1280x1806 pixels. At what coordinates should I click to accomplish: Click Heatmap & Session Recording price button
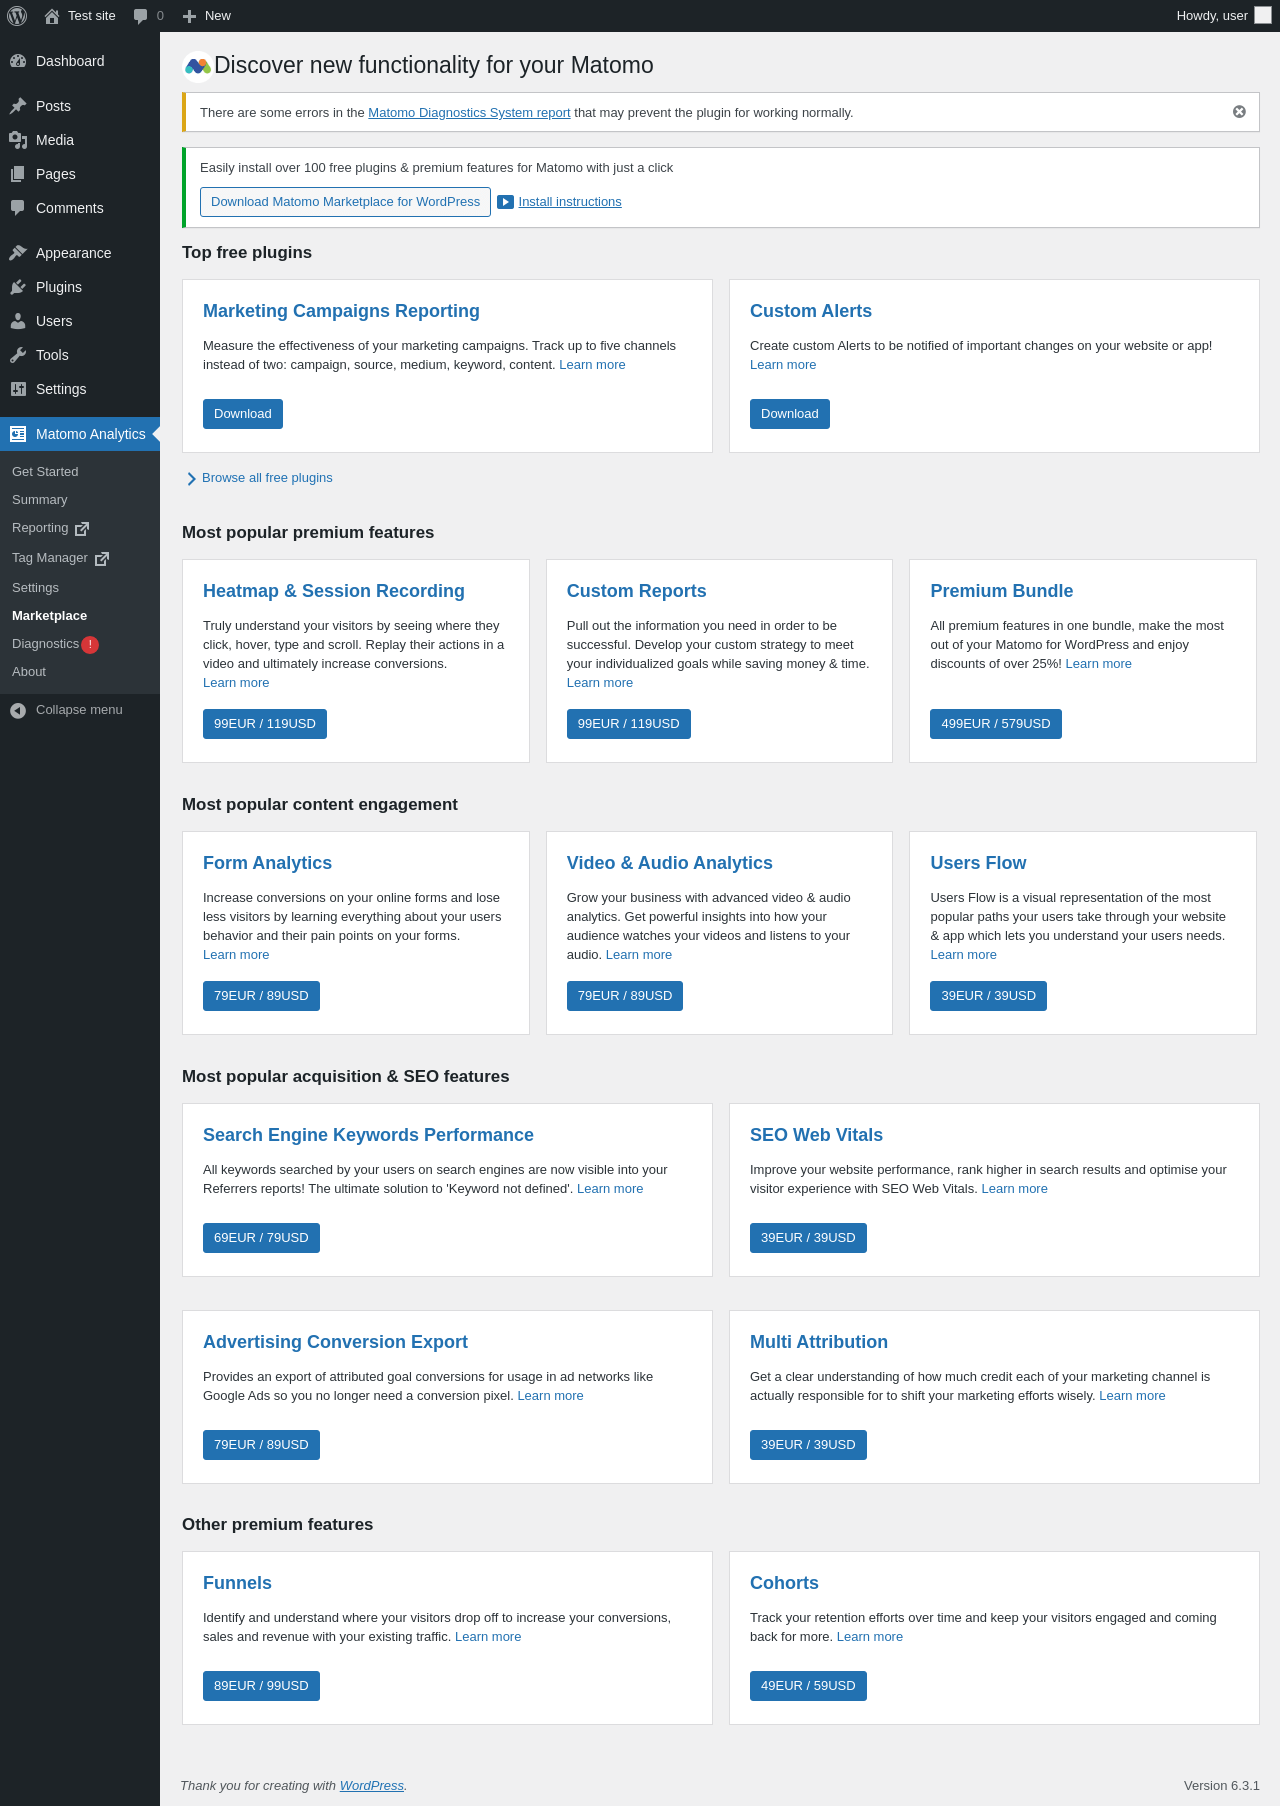(x=265, y=724)
